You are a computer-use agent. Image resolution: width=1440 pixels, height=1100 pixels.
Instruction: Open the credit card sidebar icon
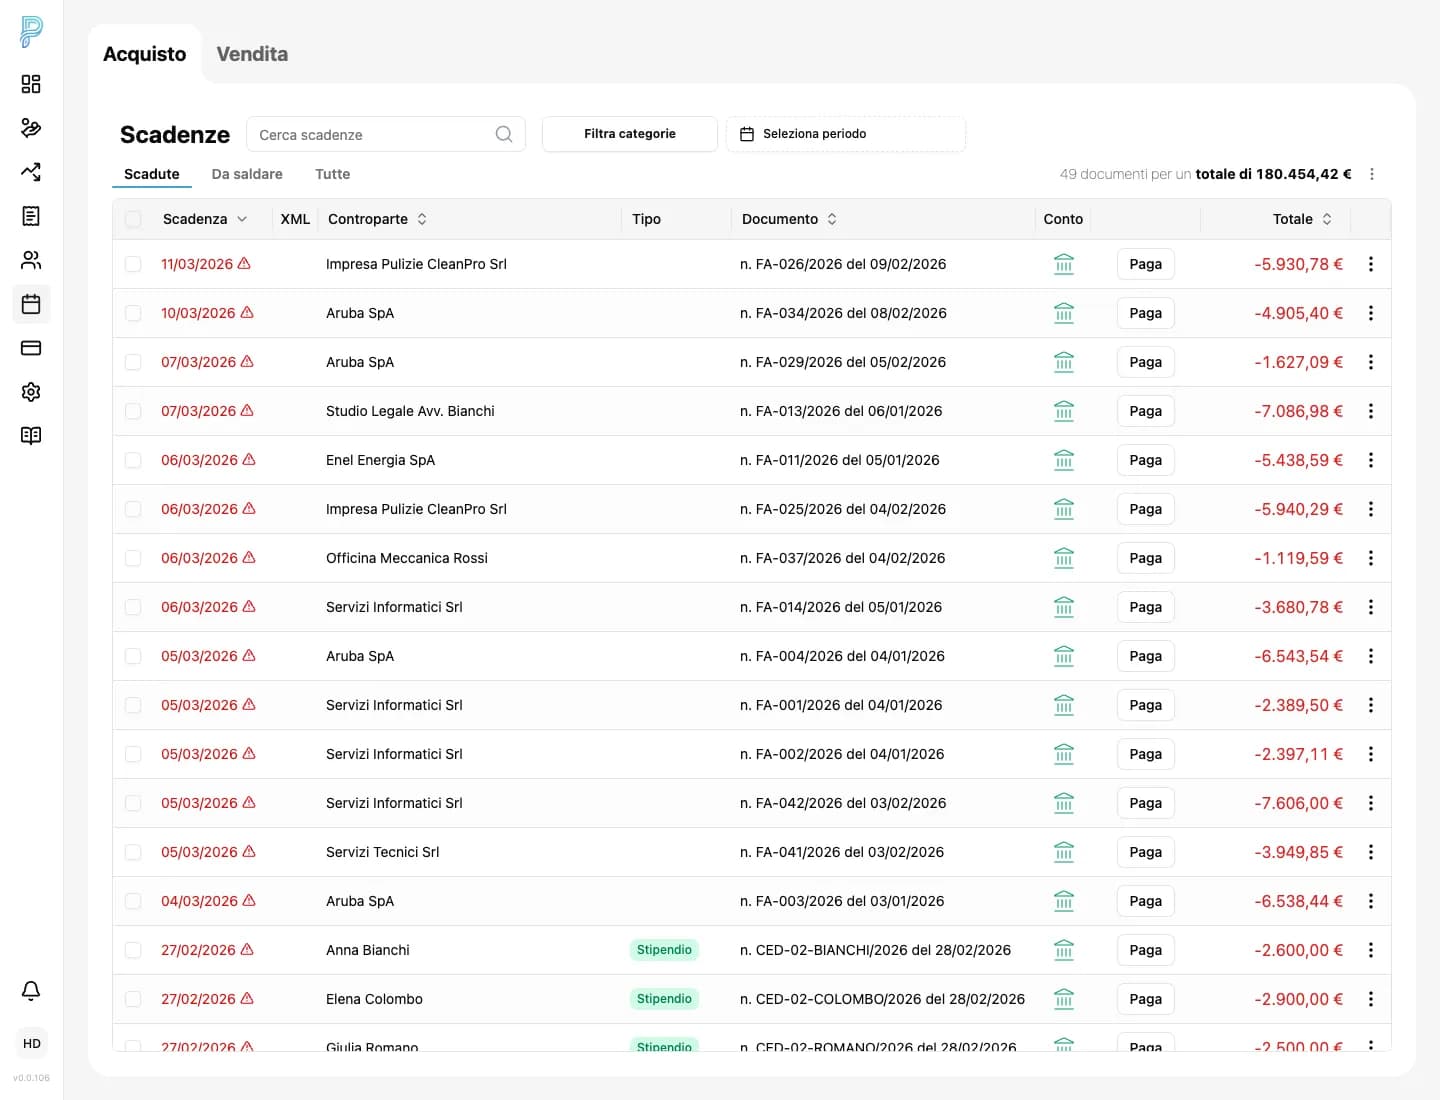(31, 348)
